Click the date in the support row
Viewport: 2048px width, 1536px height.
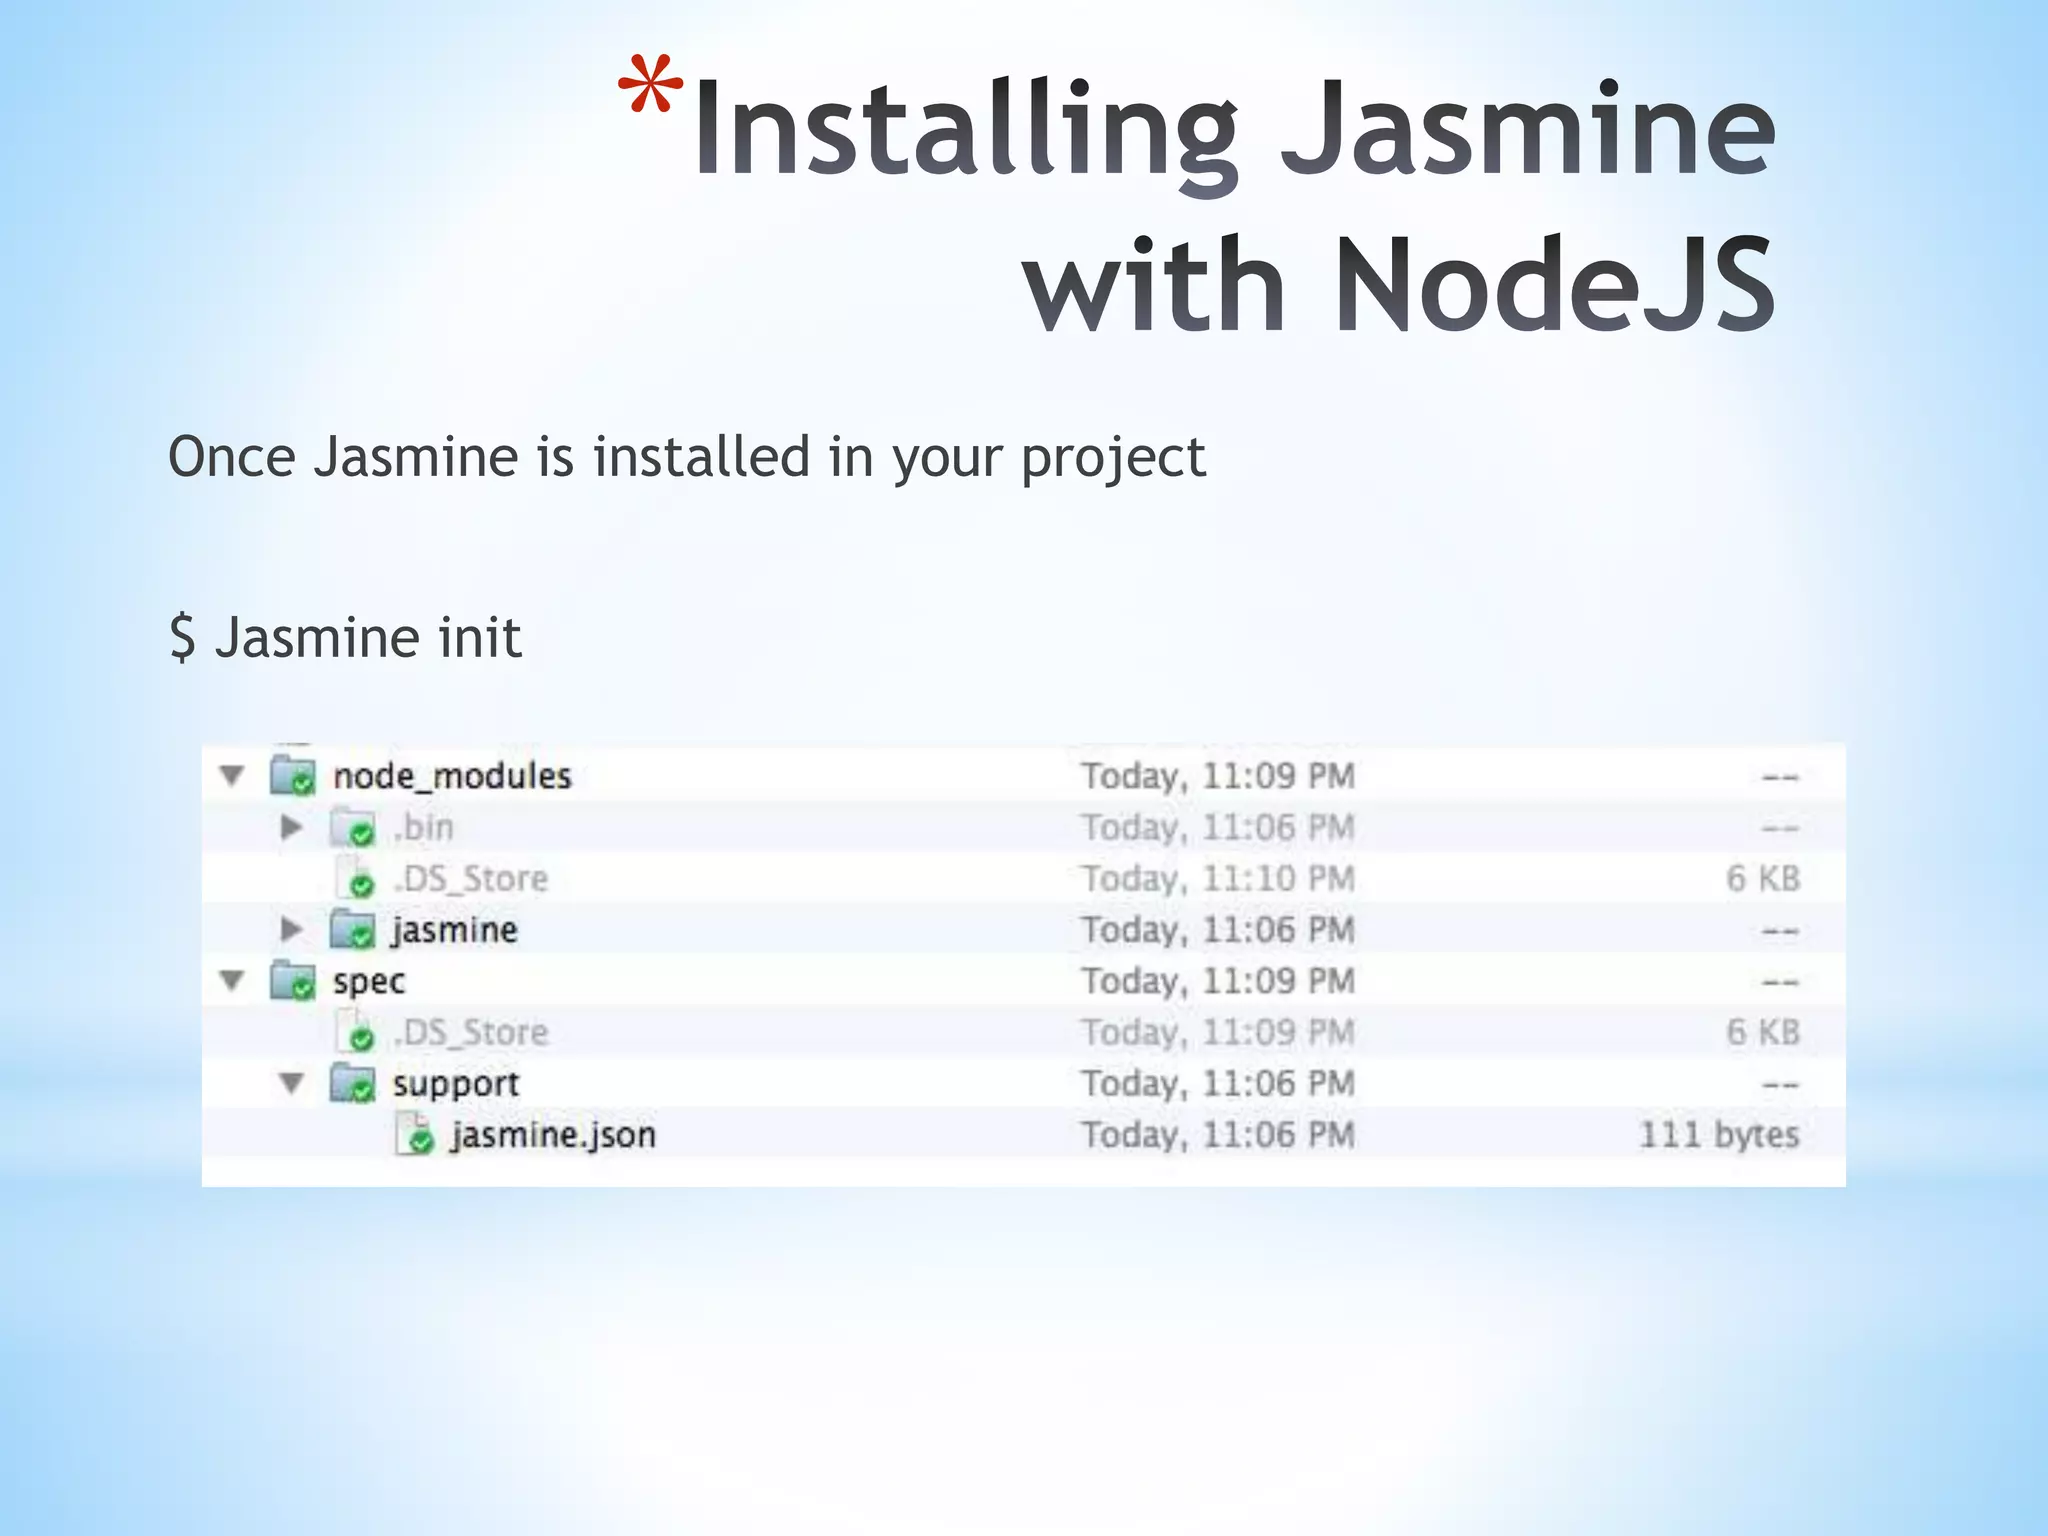click(x=1218, y=1084)
